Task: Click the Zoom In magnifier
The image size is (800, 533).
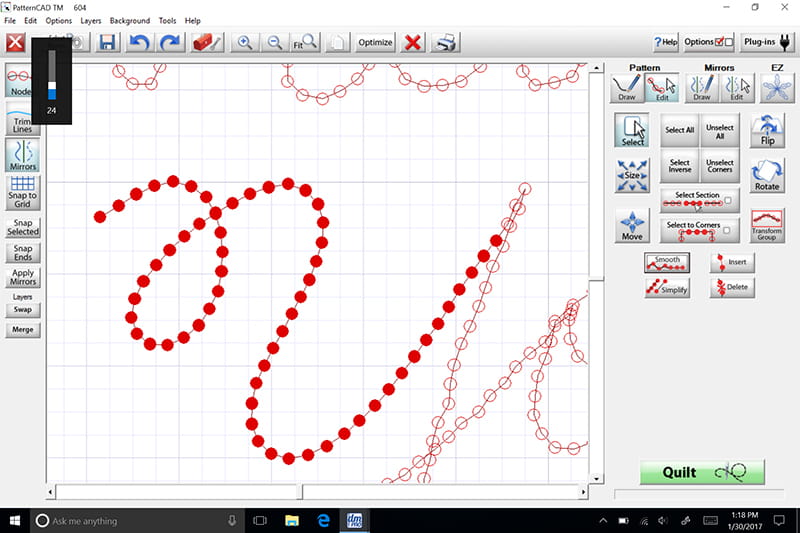Action: pos(243,43)
